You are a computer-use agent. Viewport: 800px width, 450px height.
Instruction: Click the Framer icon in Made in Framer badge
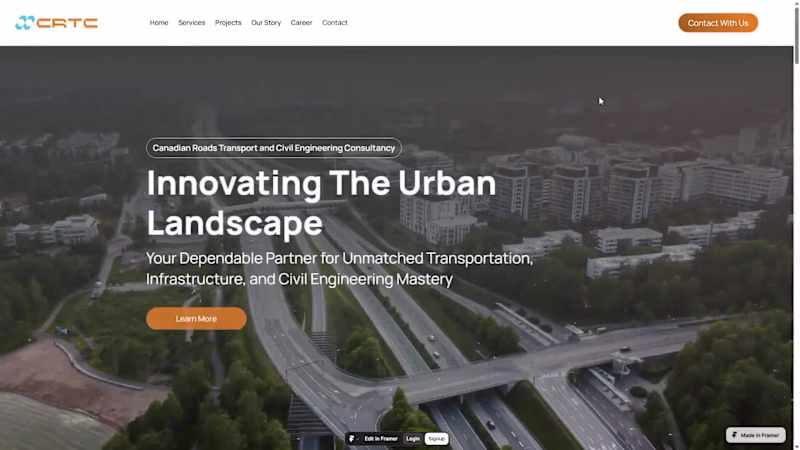[x=735, y=435]
